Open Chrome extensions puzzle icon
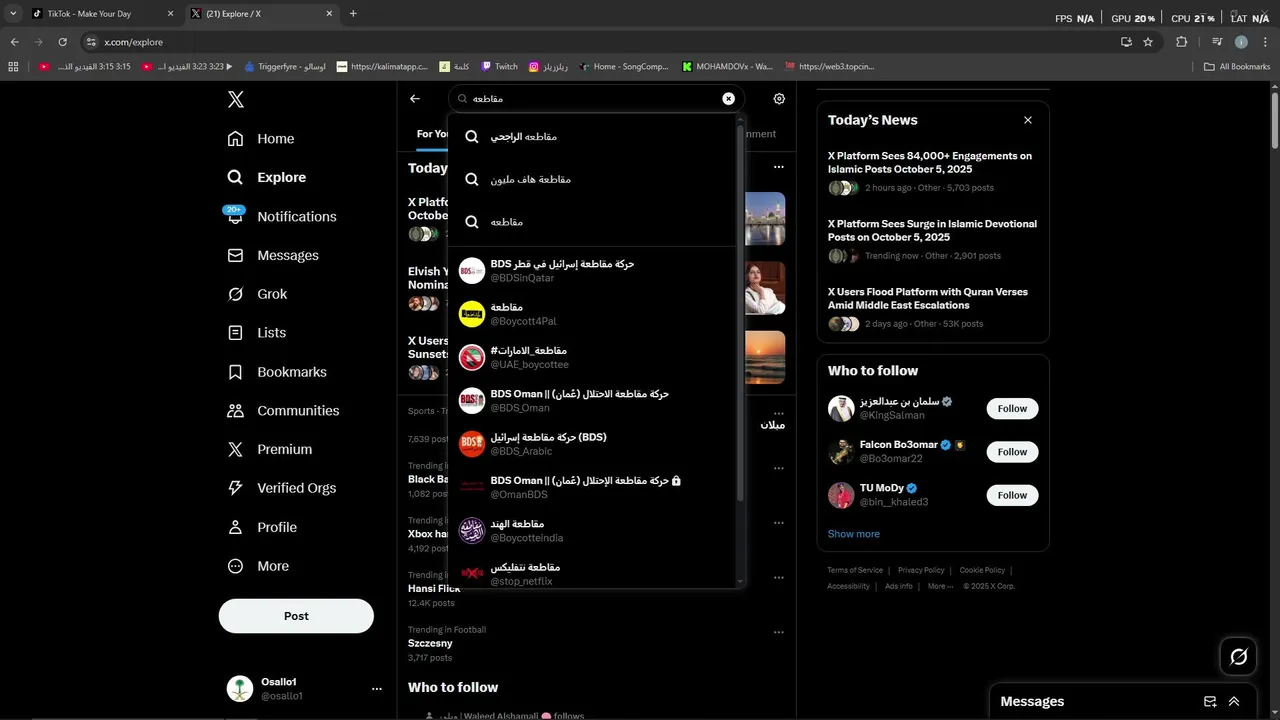 pos(1182,42)
